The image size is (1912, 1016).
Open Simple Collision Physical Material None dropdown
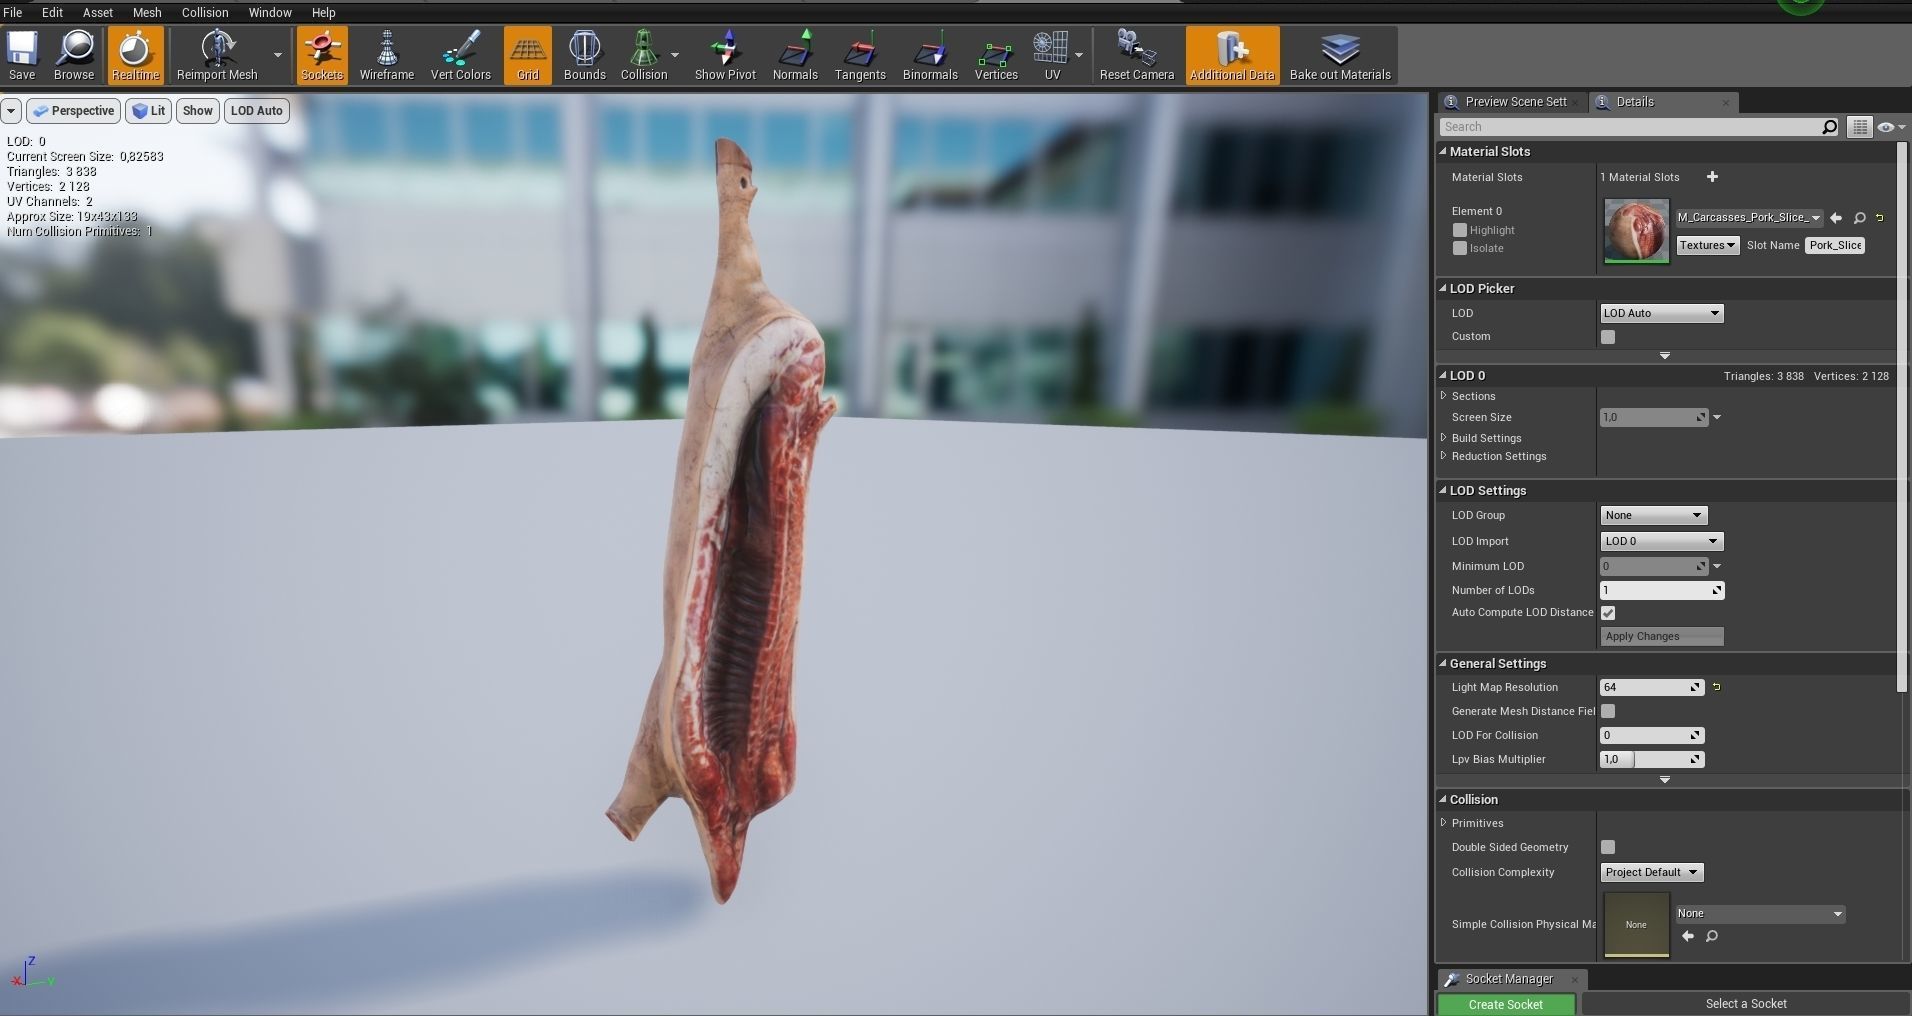tap(1760, 913)
